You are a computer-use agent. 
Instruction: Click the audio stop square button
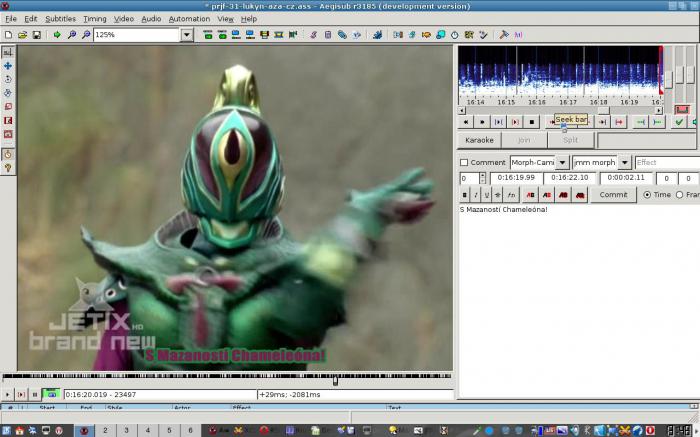point(532,122)
